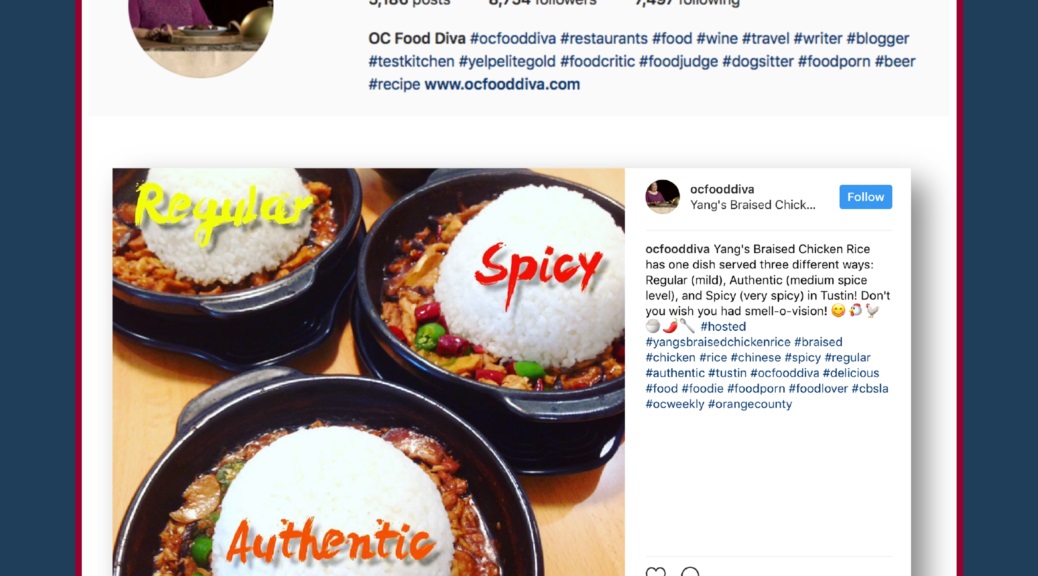Image resolution: width=1038 pixels, height=576 pixels.
Task: Open the www.ocfooddiva.com link
Action: 502,84
